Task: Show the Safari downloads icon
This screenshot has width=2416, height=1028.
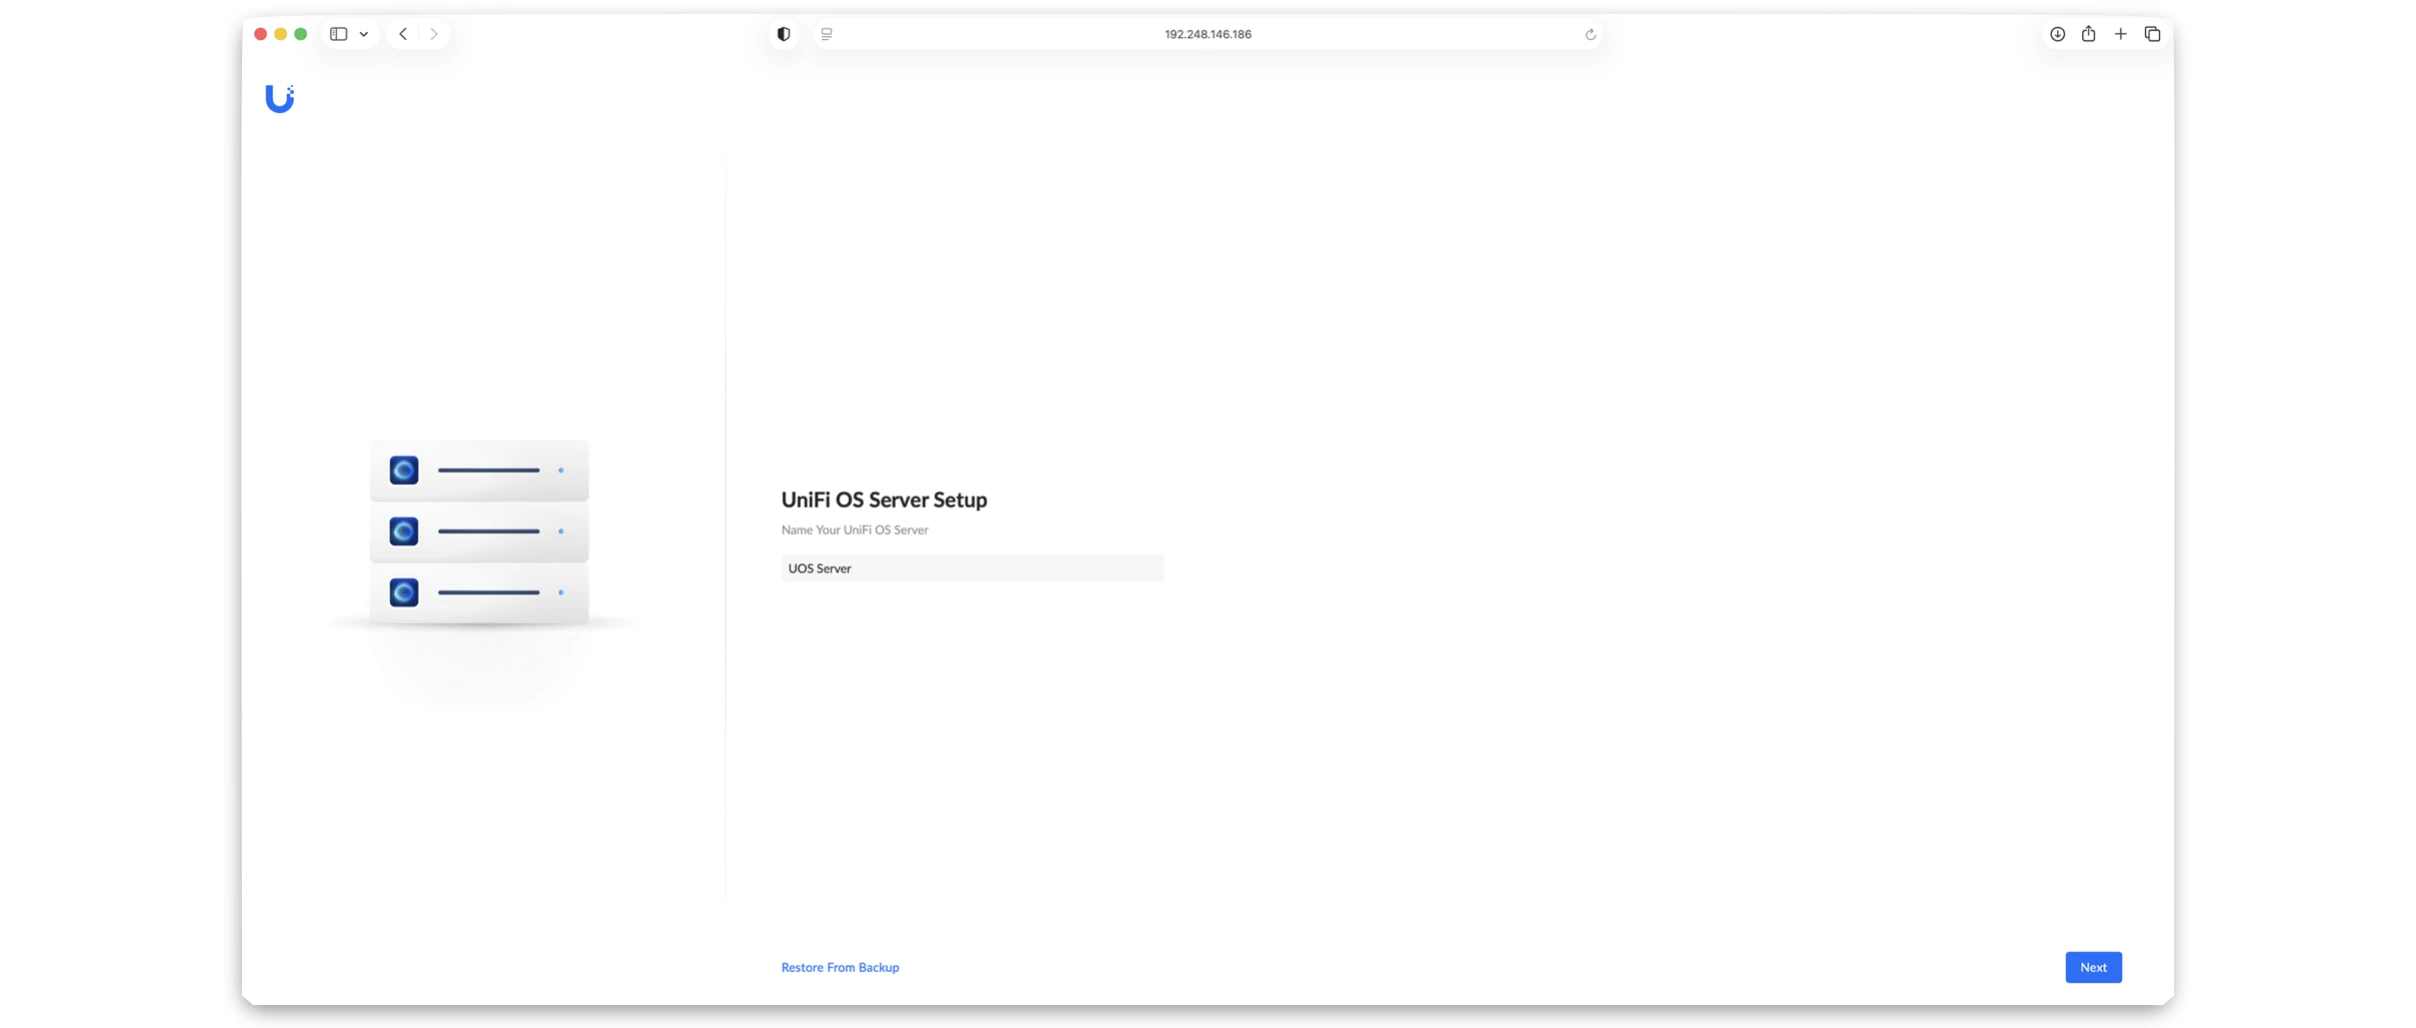Action: tap(2057, 34)
